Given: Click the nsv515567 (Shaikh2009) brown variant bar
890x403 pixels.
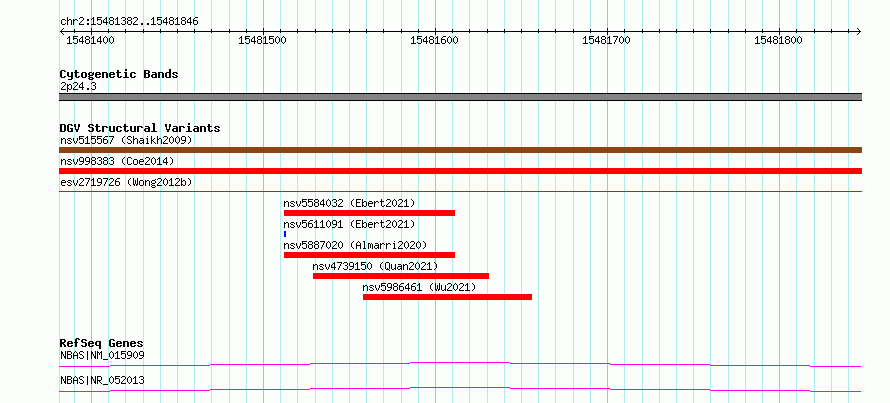Looking at the screenshot, I should pyautogui.click(x=460, y=150).
